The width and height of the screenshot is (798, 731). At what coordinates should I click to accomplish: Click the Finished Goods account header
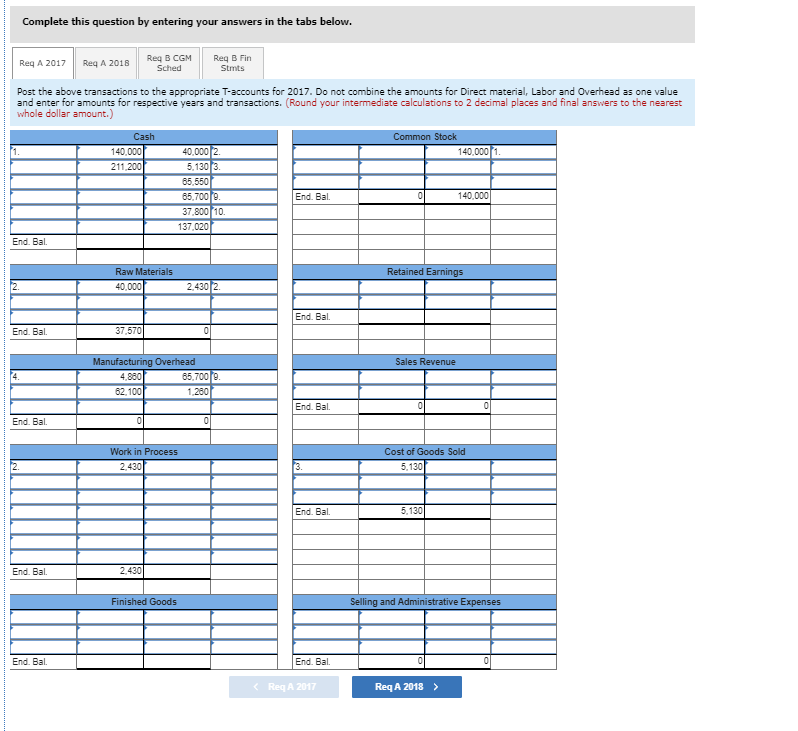pyautogui.click(x=144, y=602)
